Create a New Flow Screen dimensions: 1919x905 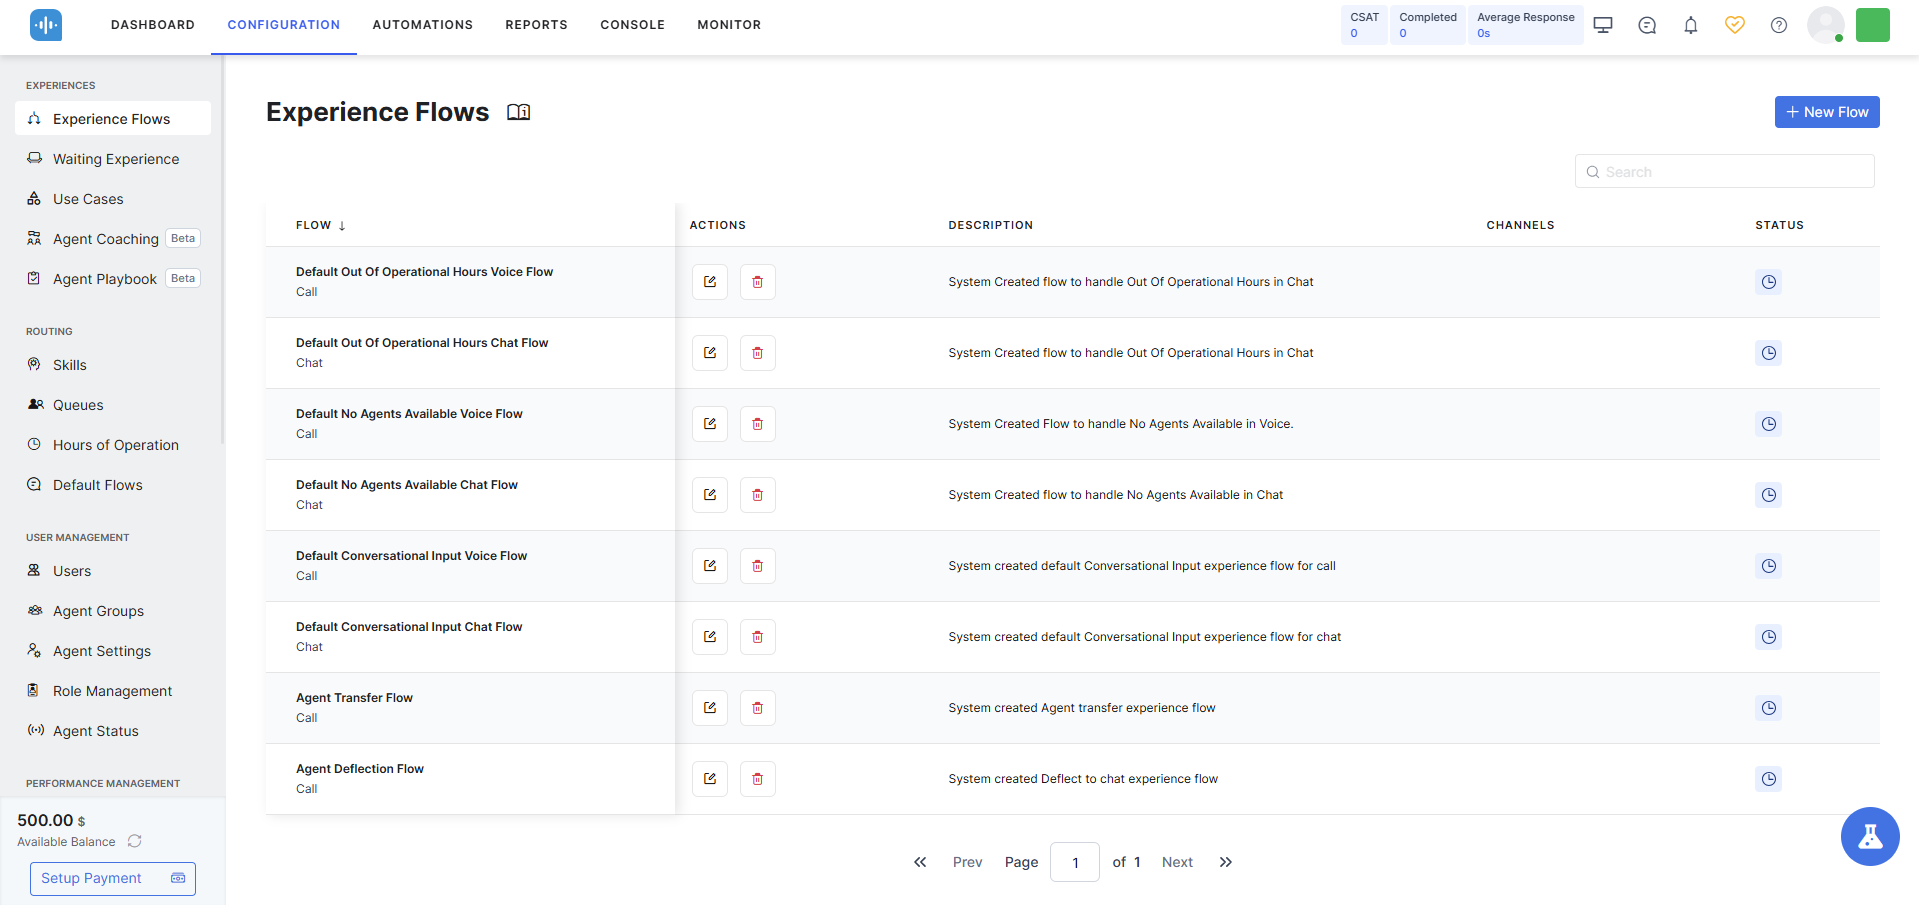click(x=1827, y=112)
